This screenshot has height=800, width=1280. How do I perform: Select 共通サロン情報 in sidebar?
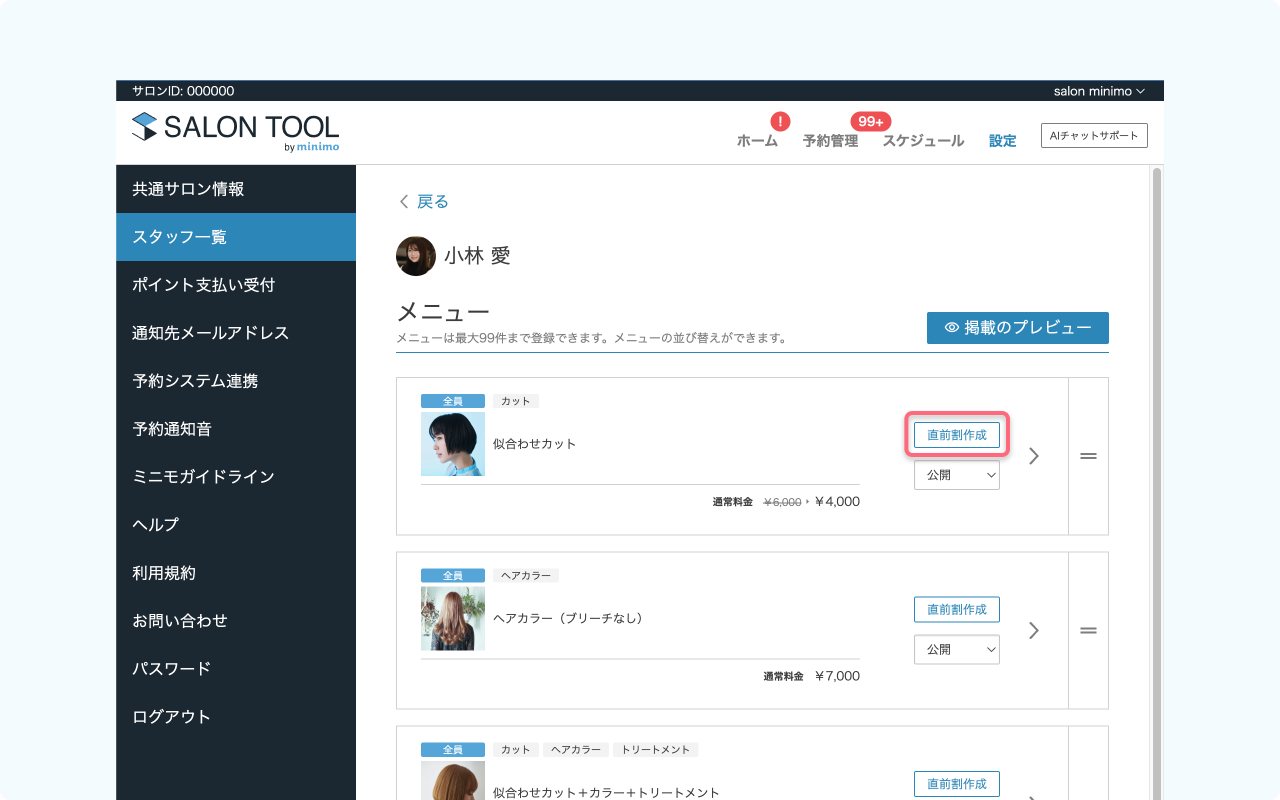pos(236,189)
